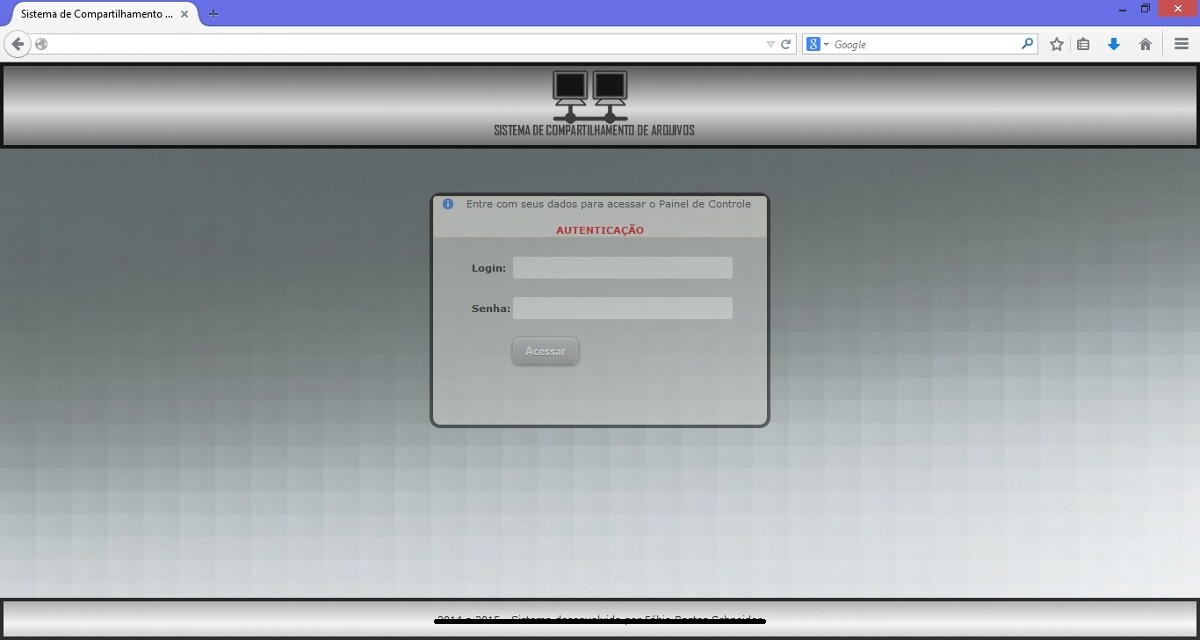Show the bookmarks list icon

pyautogui.click(x=1083, y=44)
